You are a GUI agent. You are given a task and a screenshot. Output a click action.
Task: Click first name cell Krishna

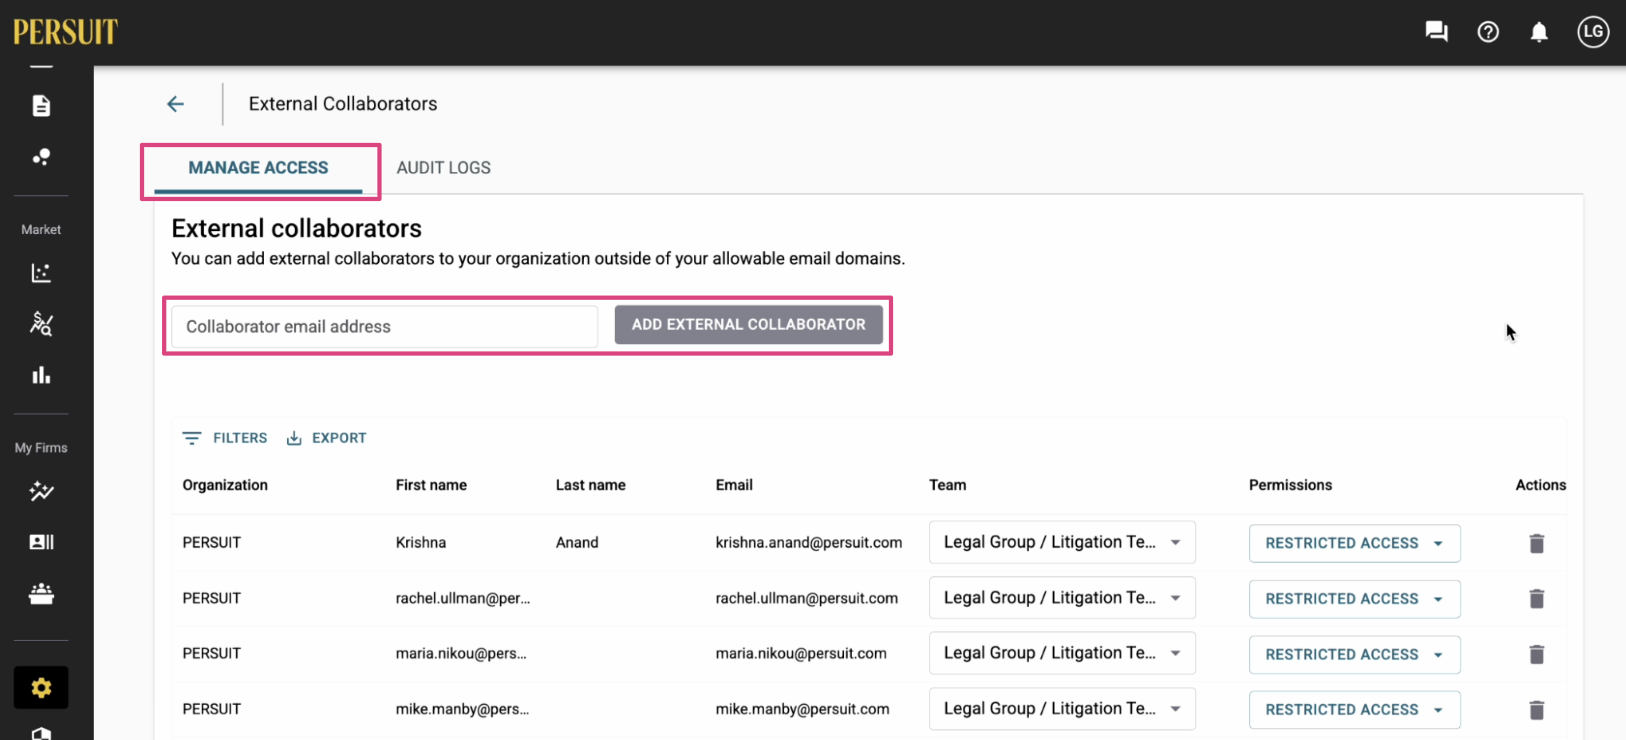pos(421,542)
